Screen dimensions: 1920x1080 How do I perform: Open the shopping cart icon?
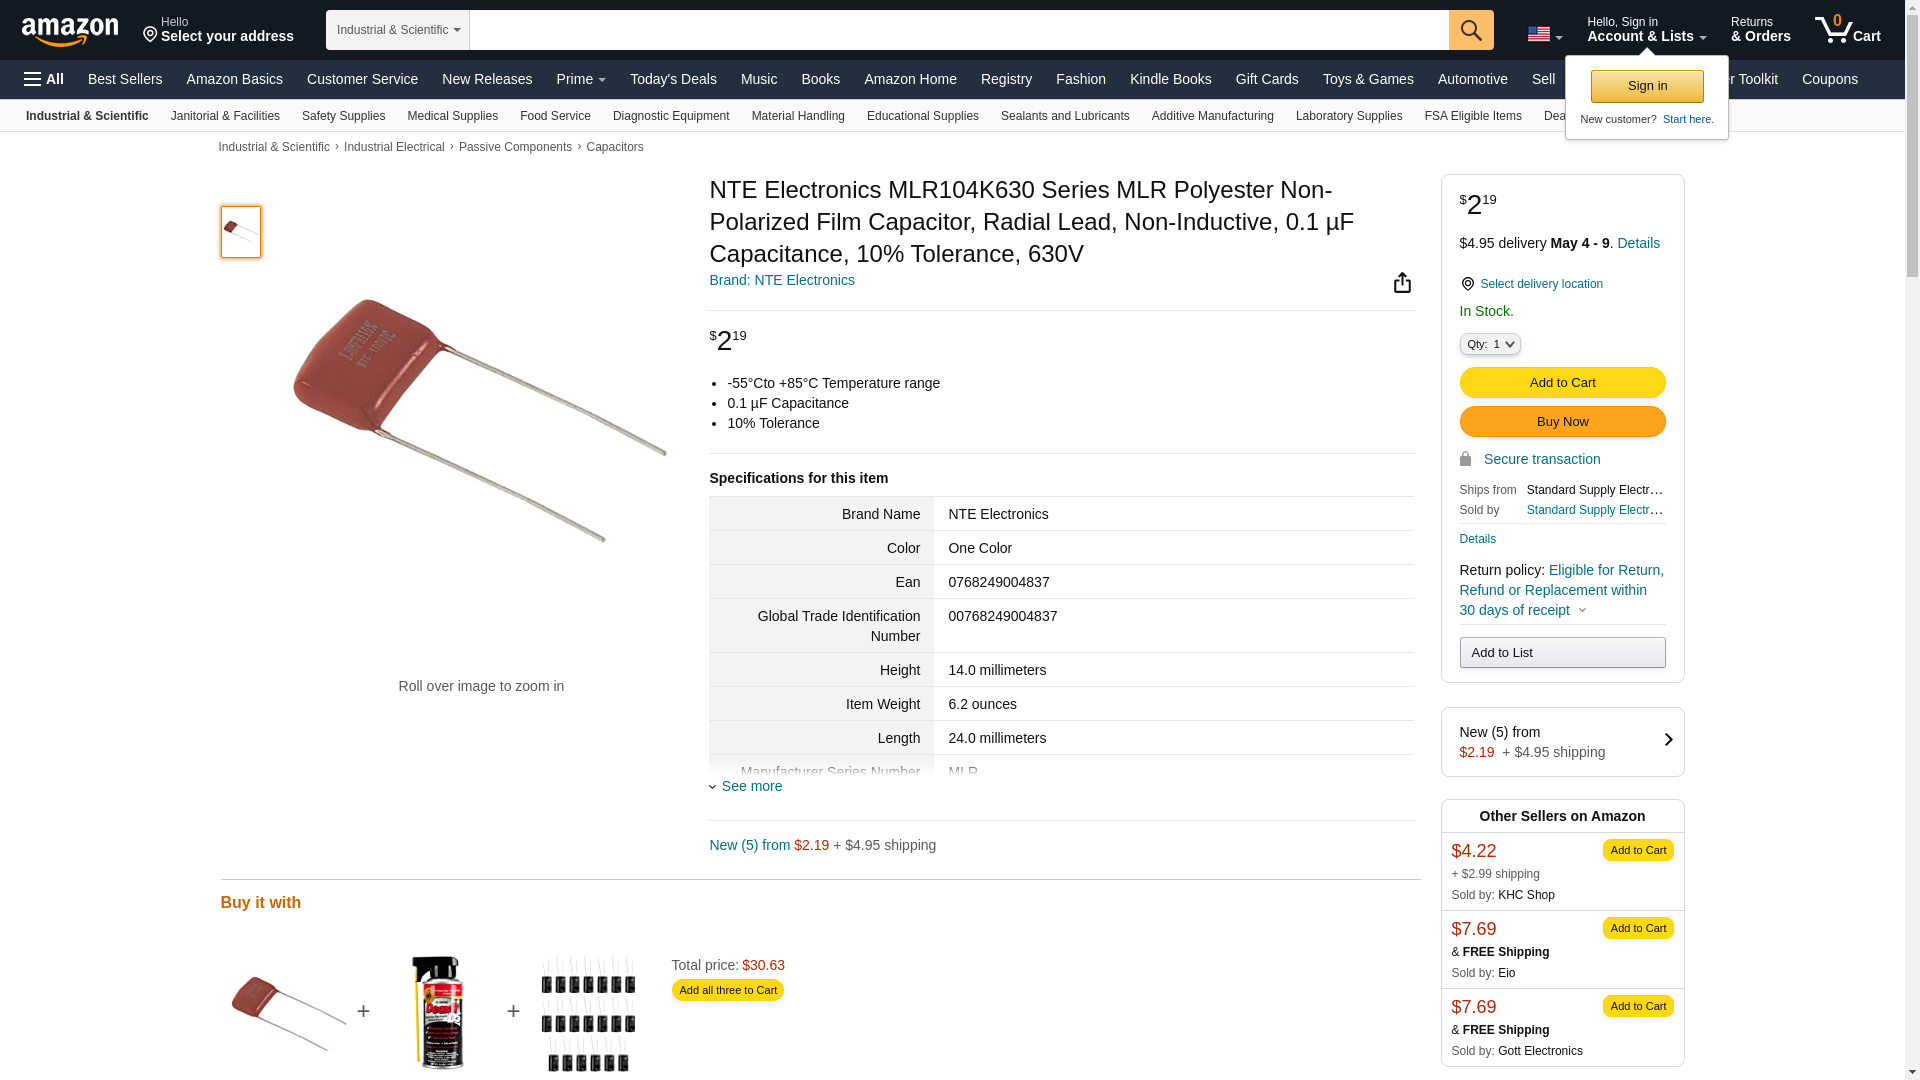pos(1847,30)
